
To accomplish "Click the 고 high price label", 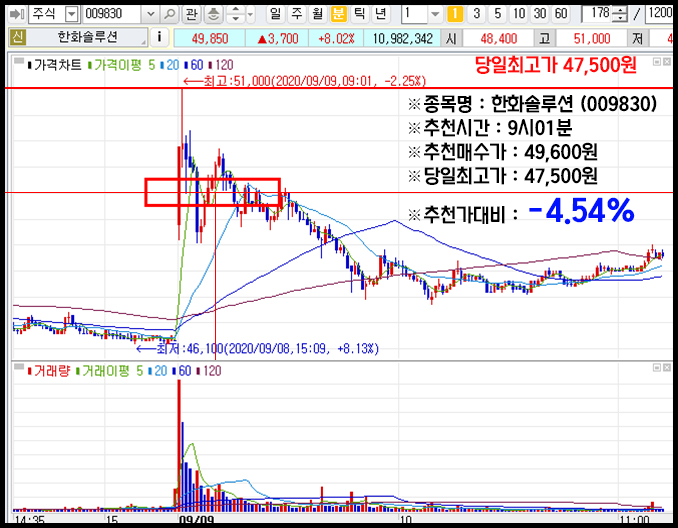I will click(x=545, y=38).
